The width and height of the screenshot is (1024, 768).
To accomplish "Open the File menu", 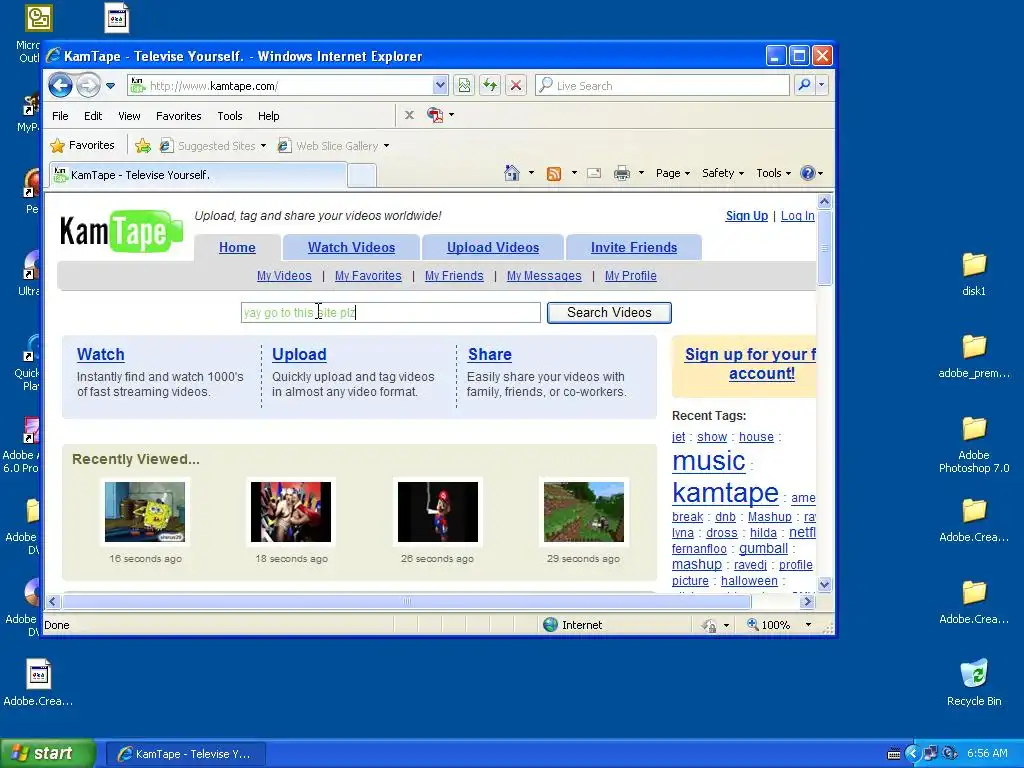I will click(60, 116).
